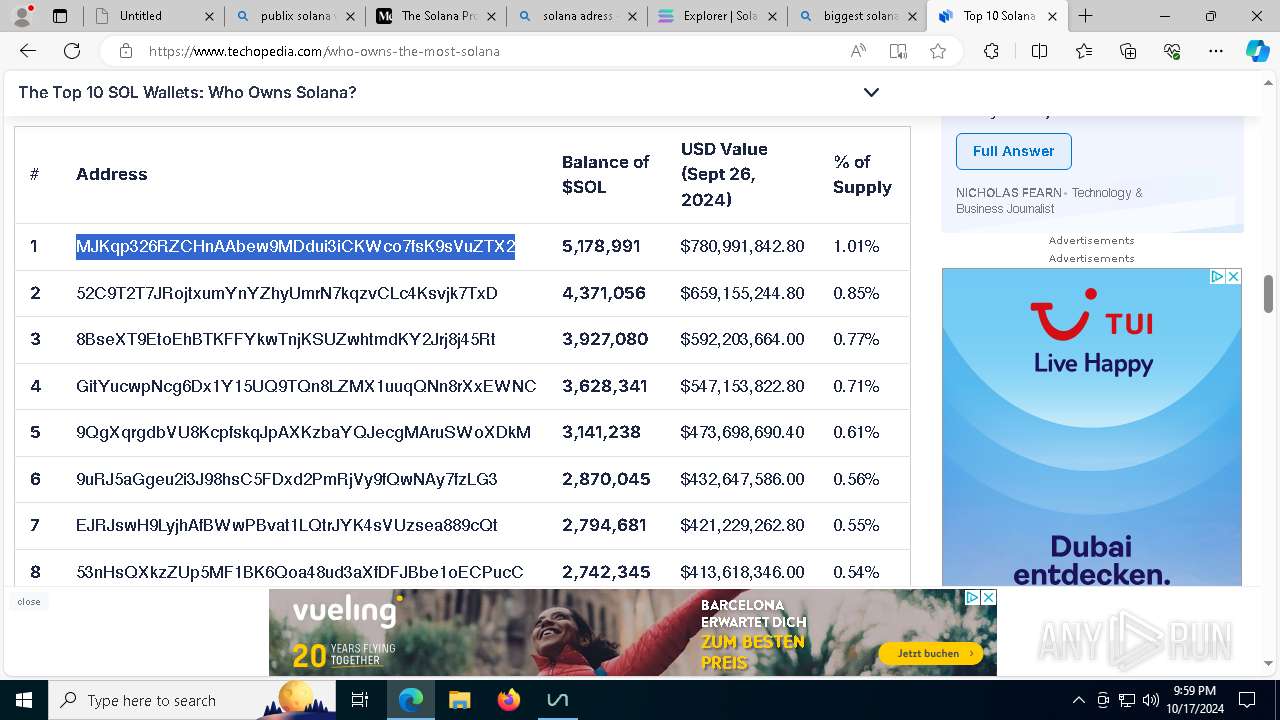Expand the Top 10 SOL Wallets contents
Image resolution: width=1280 pixels, height=720 pixels.
(871, 92)
